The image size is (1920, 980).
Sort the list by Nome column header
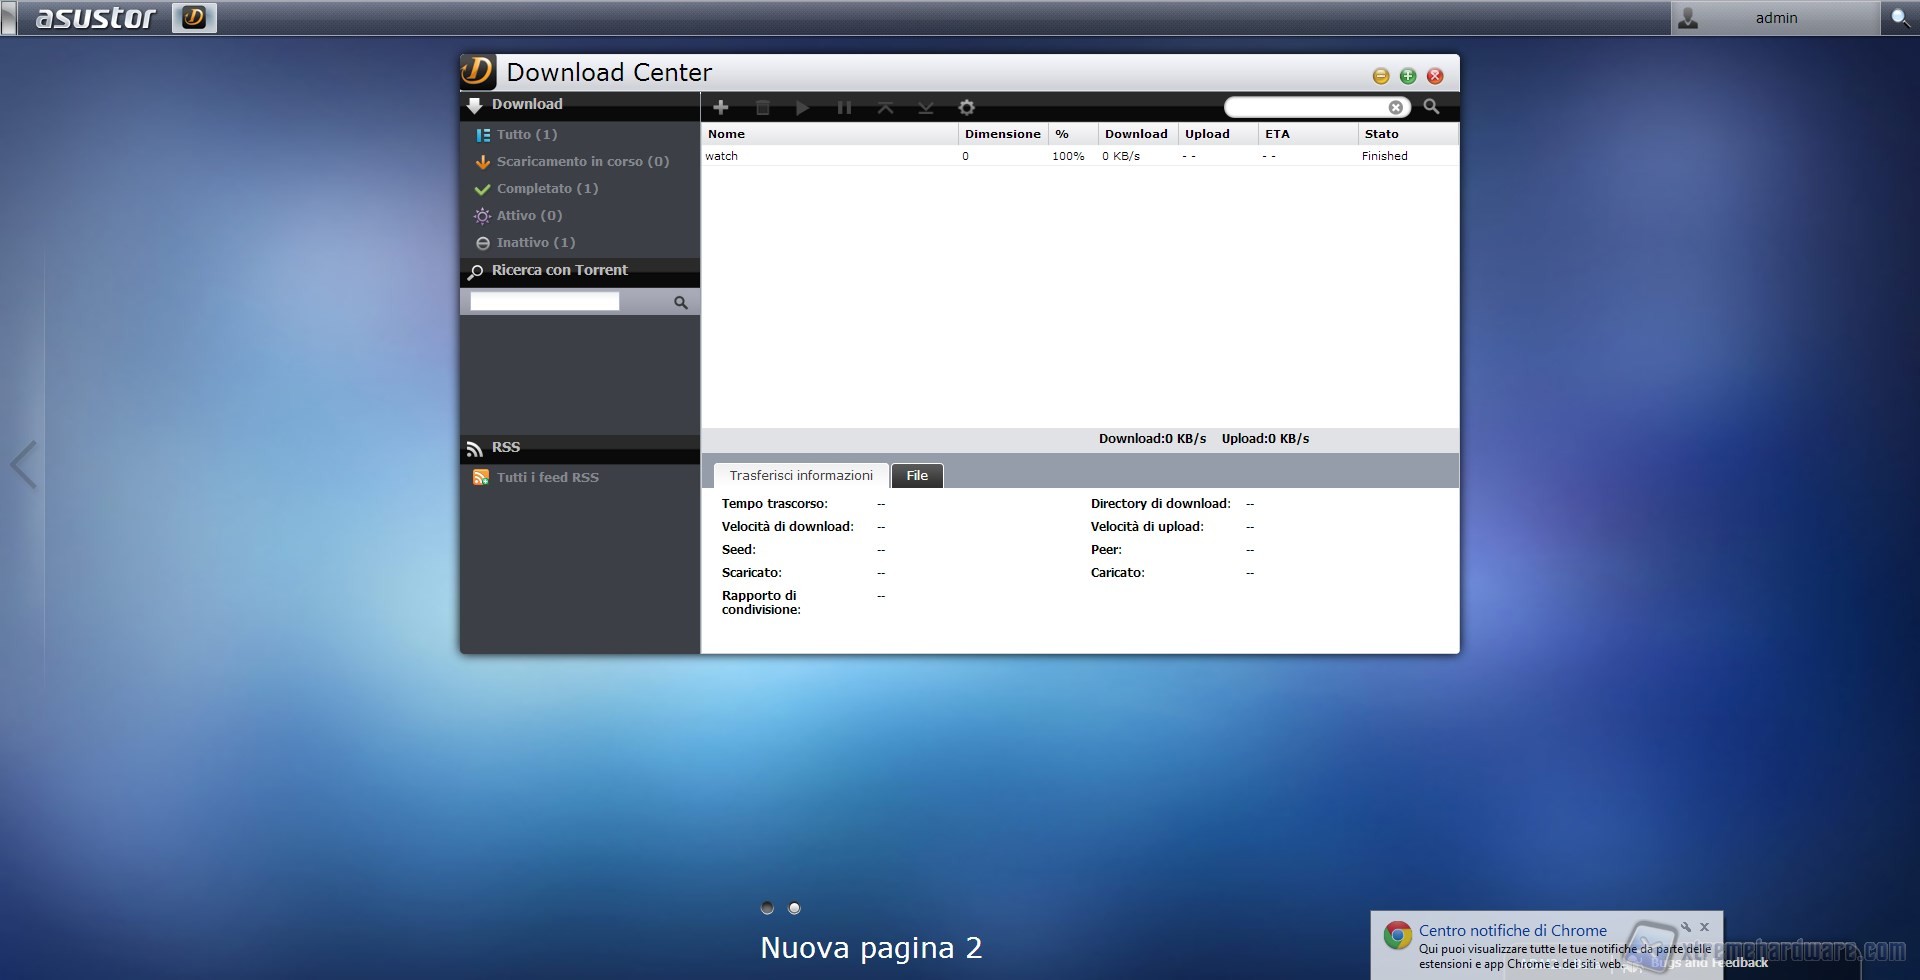[727, 134]
